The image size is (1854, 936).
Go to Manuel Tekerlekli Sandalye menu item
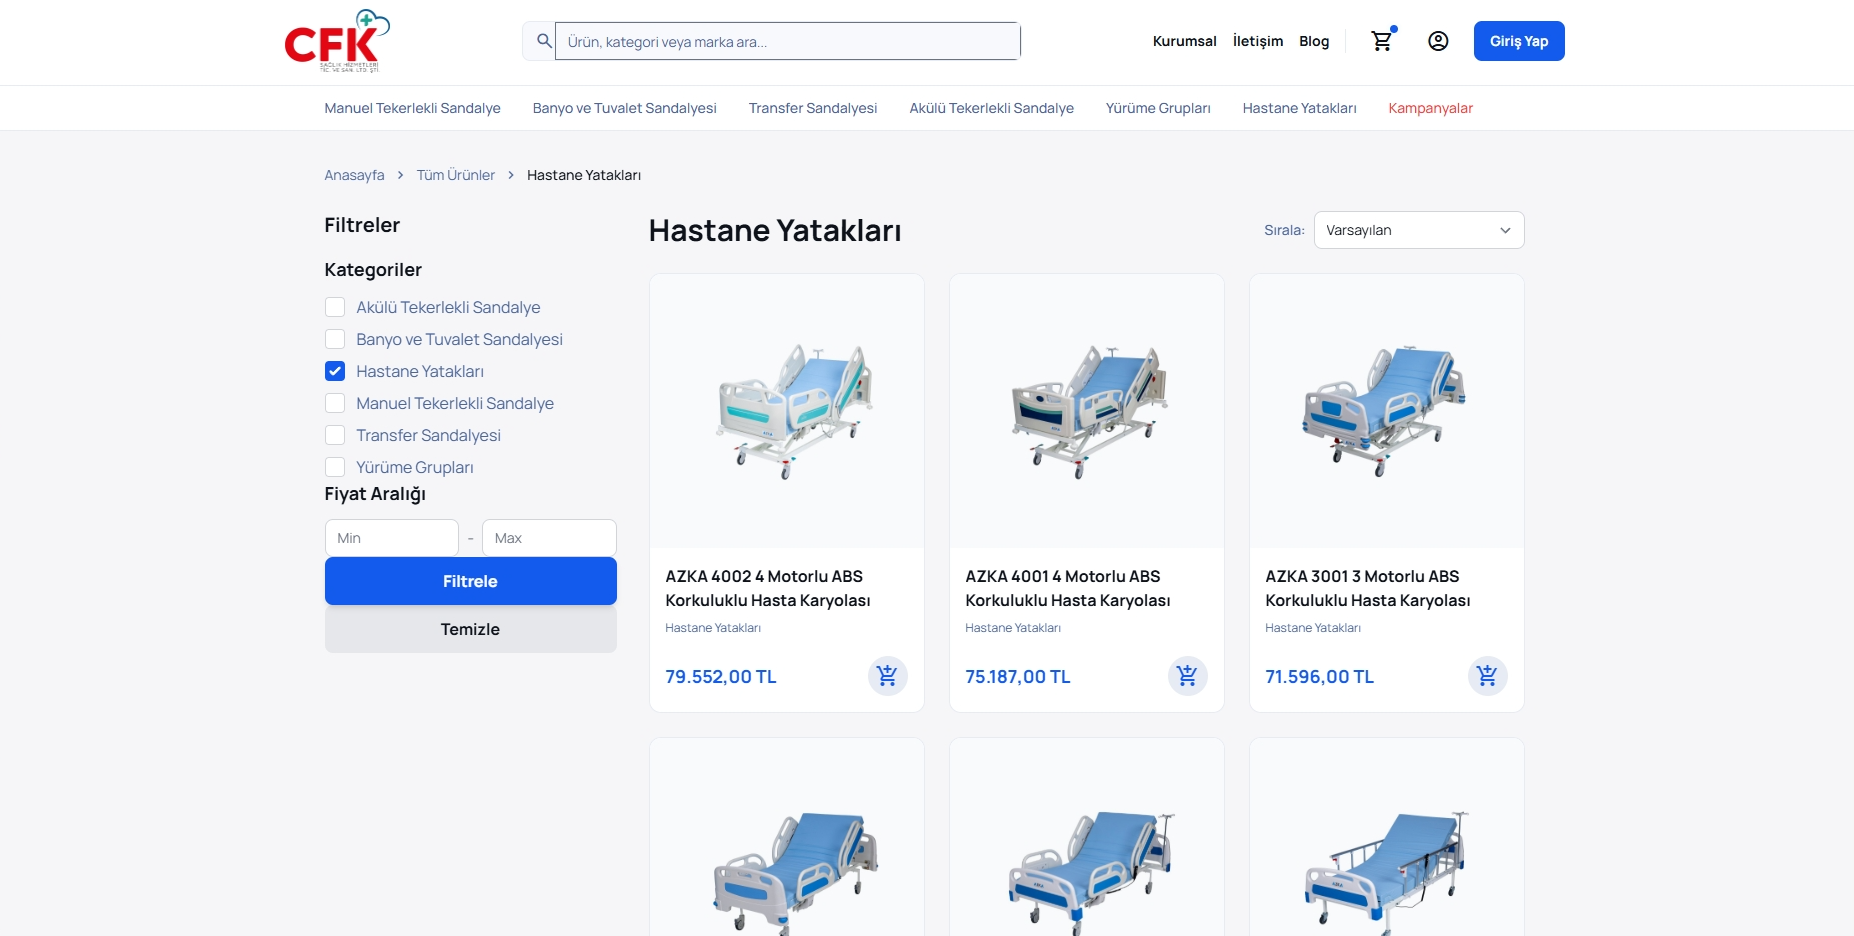pyautogui.click(x=412, y=108)
